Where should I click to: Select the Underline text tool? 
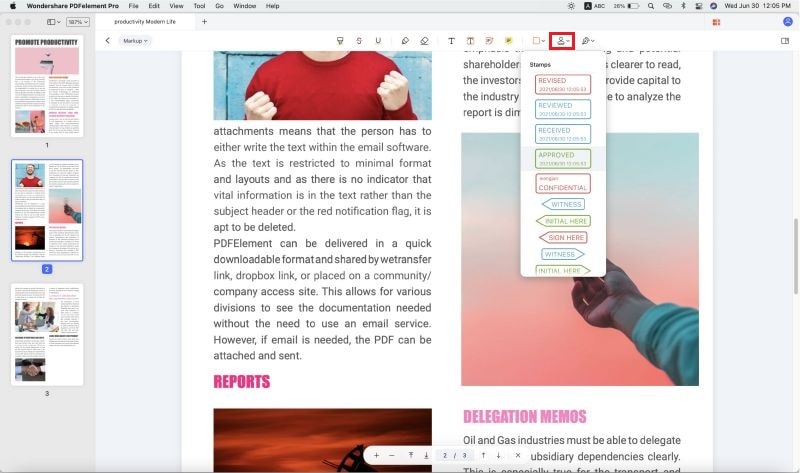tap(378, 41)
